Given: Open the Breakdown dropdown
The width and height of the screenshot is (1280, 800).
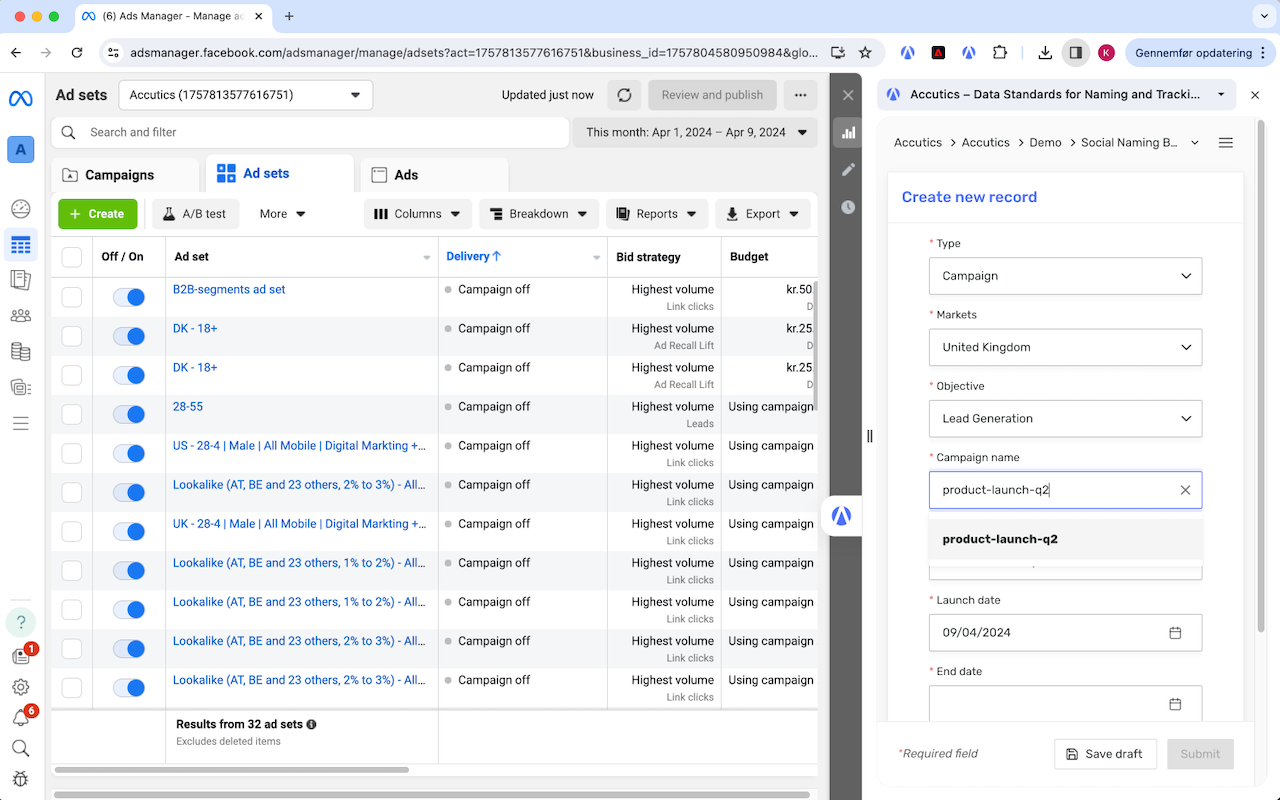Looking at the screenshot, I should (539, 214).
